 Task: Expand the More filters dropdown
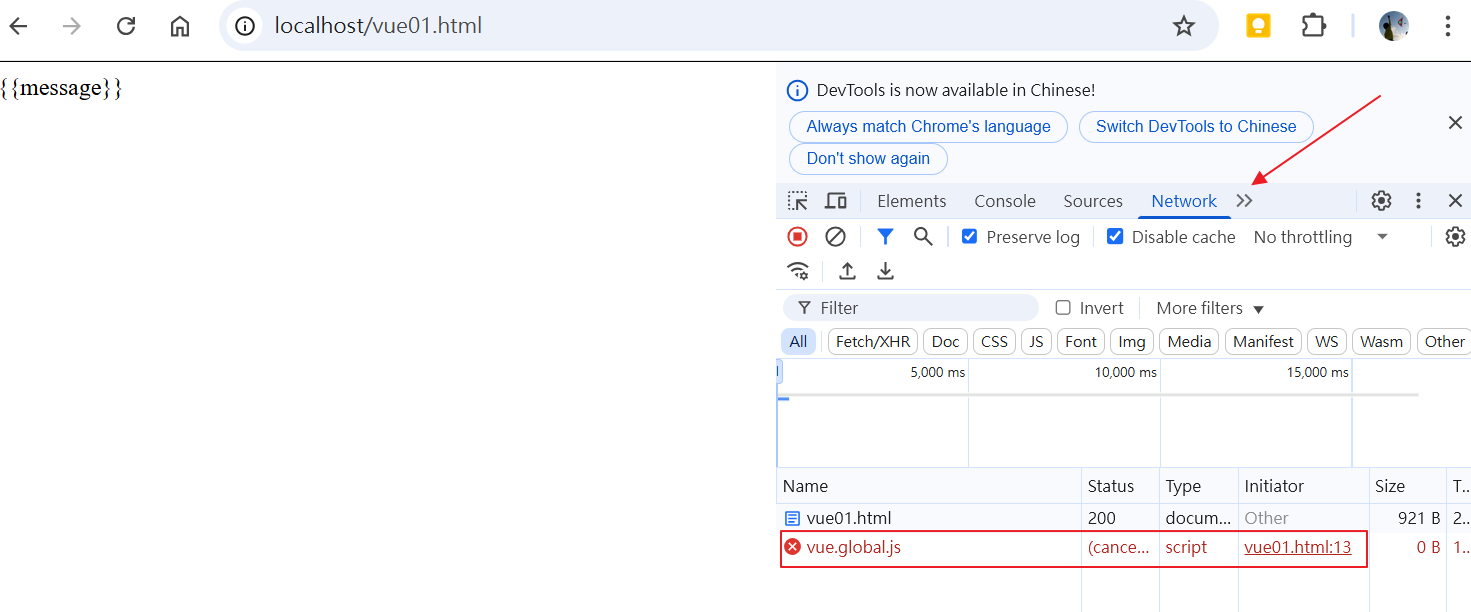pos(1210,308)
